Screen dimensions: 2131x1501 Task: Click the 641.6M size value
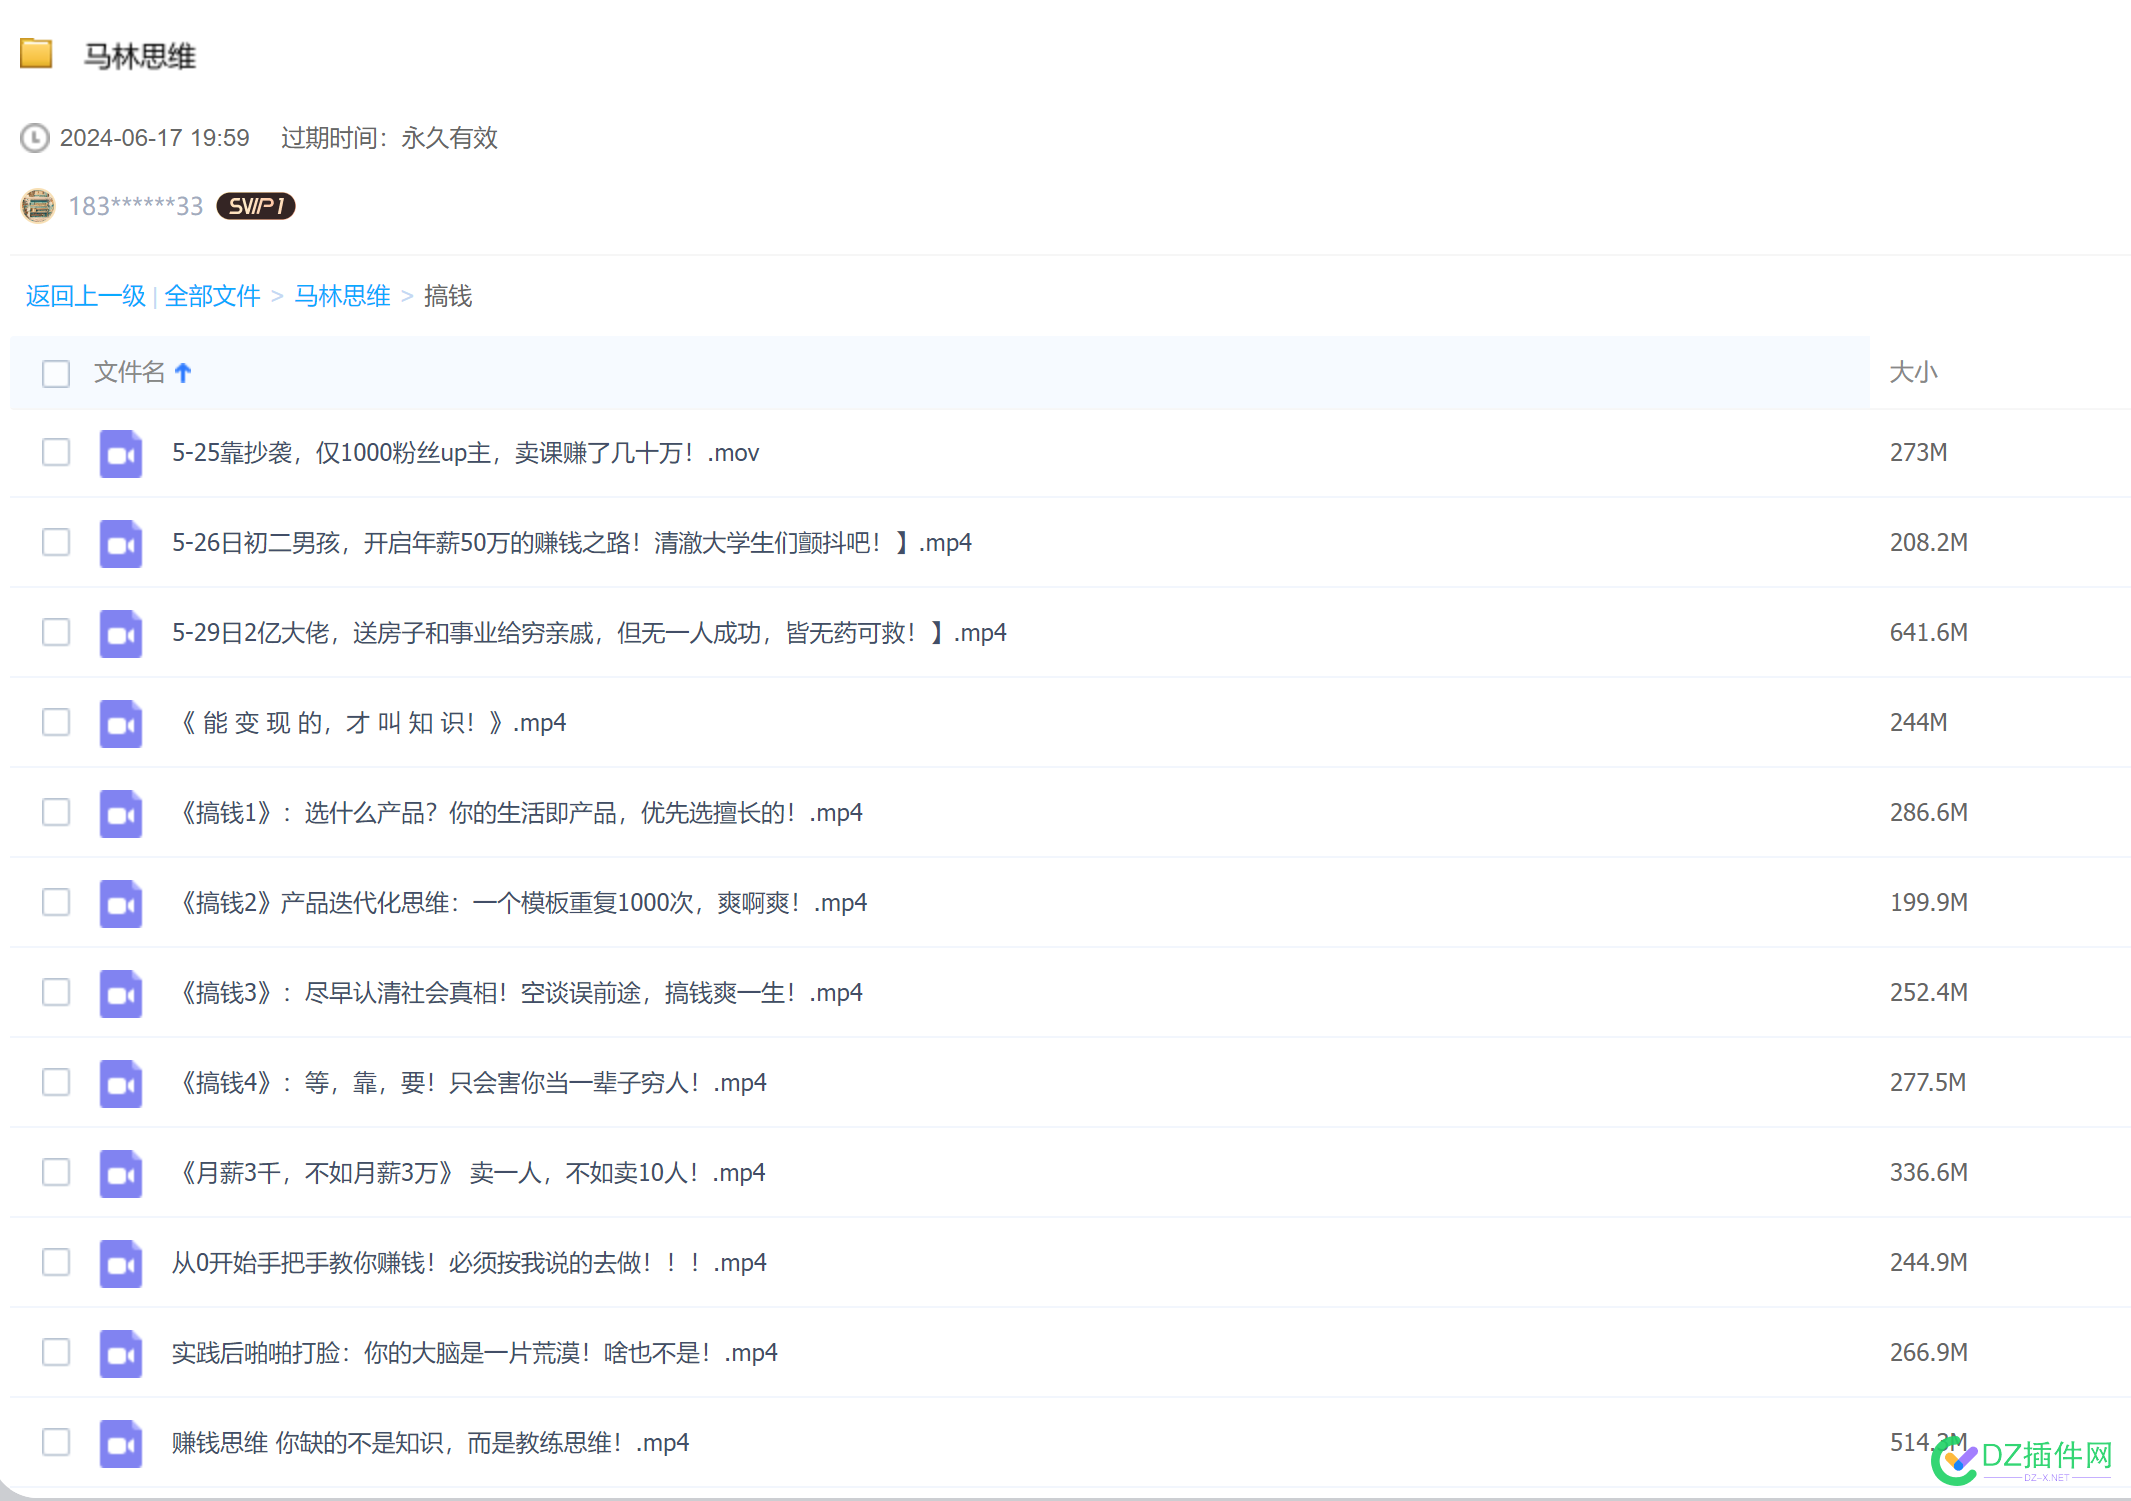pyautogui.click(x=1928, y=632)
